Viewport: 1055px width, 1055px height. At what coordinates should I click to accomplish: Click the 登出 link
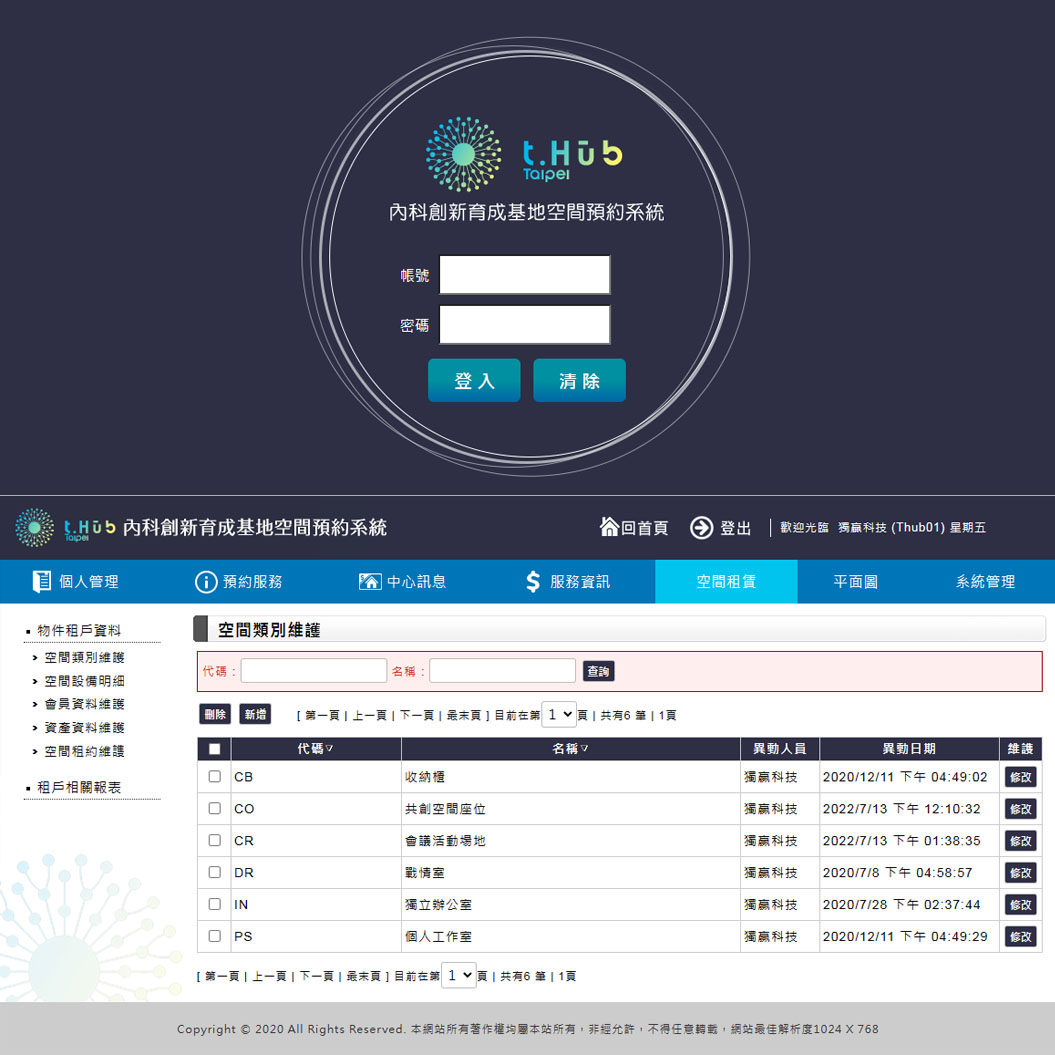(735, 528)
